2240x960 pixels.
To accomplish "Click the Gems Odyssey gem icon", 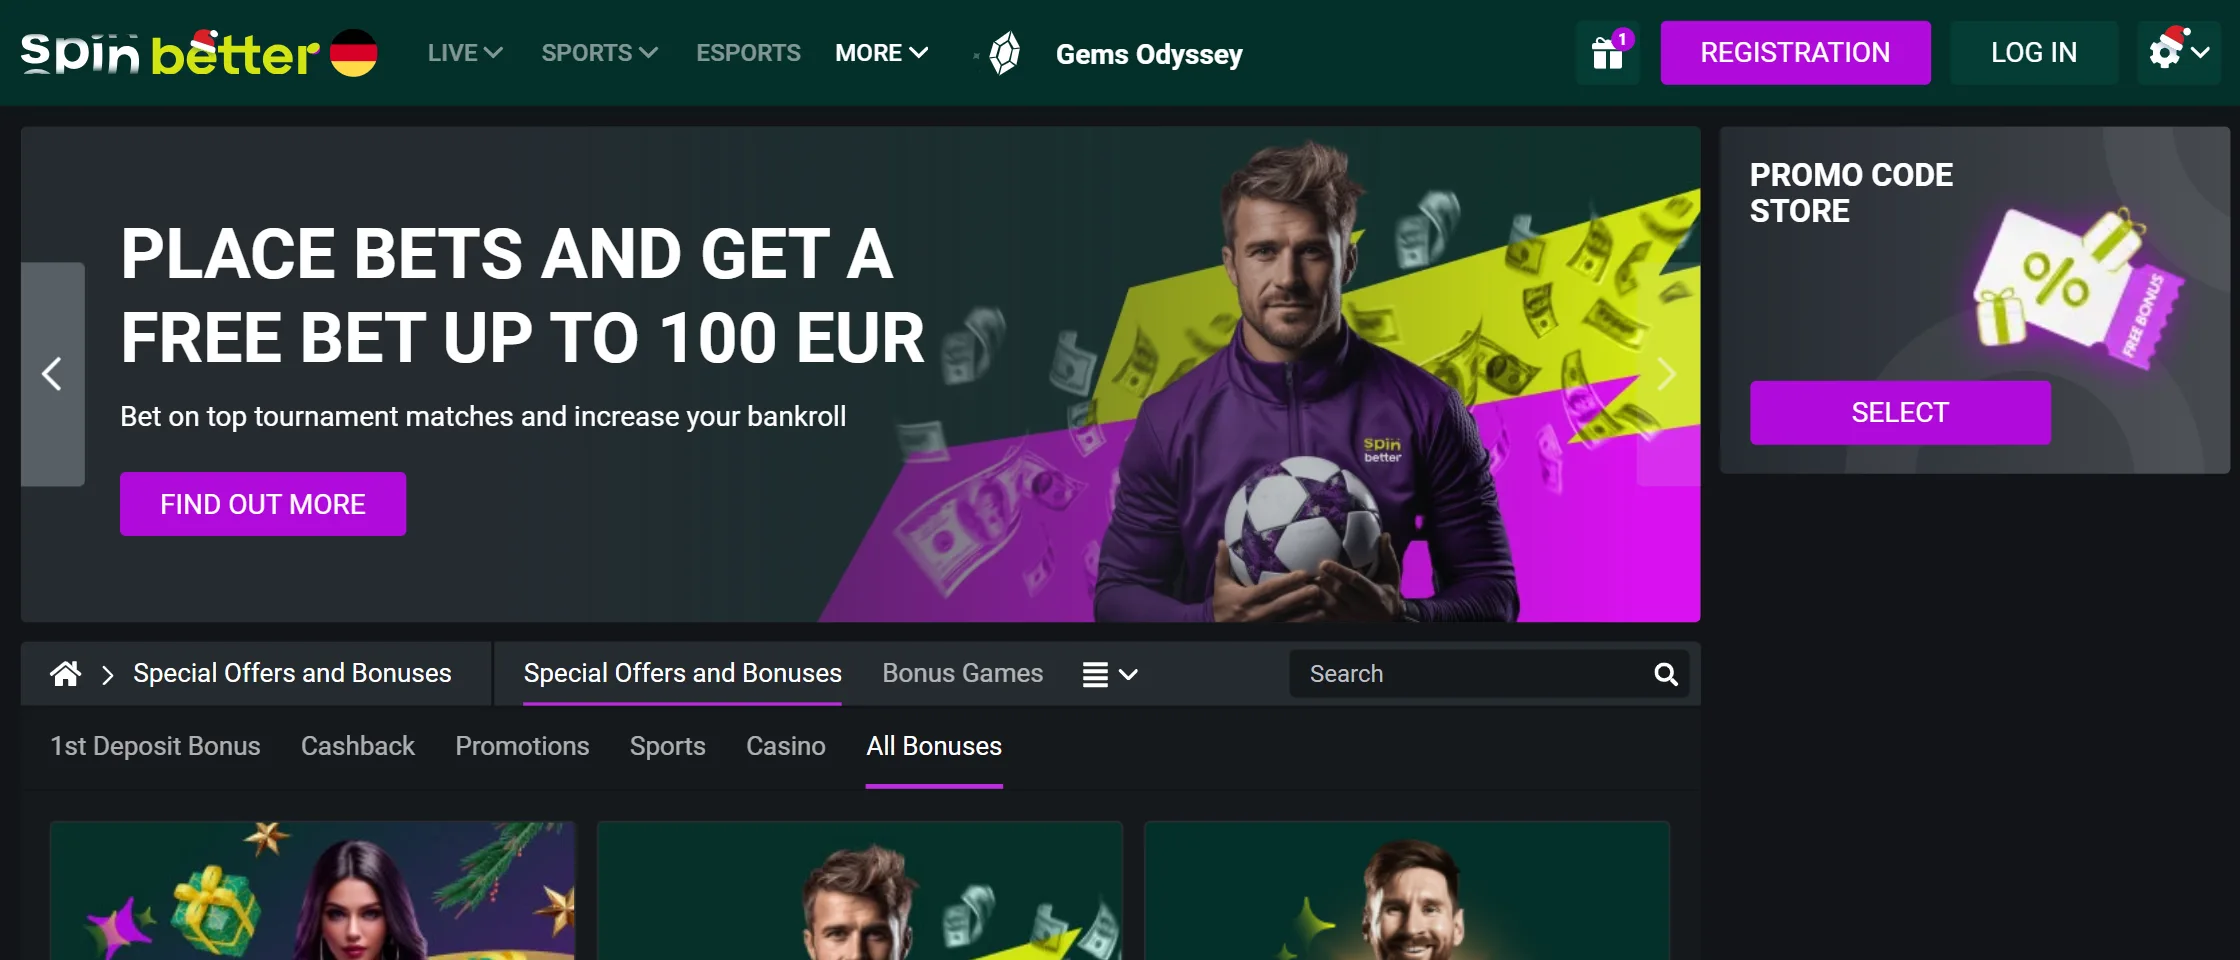I will click(x=1004, y=53).
